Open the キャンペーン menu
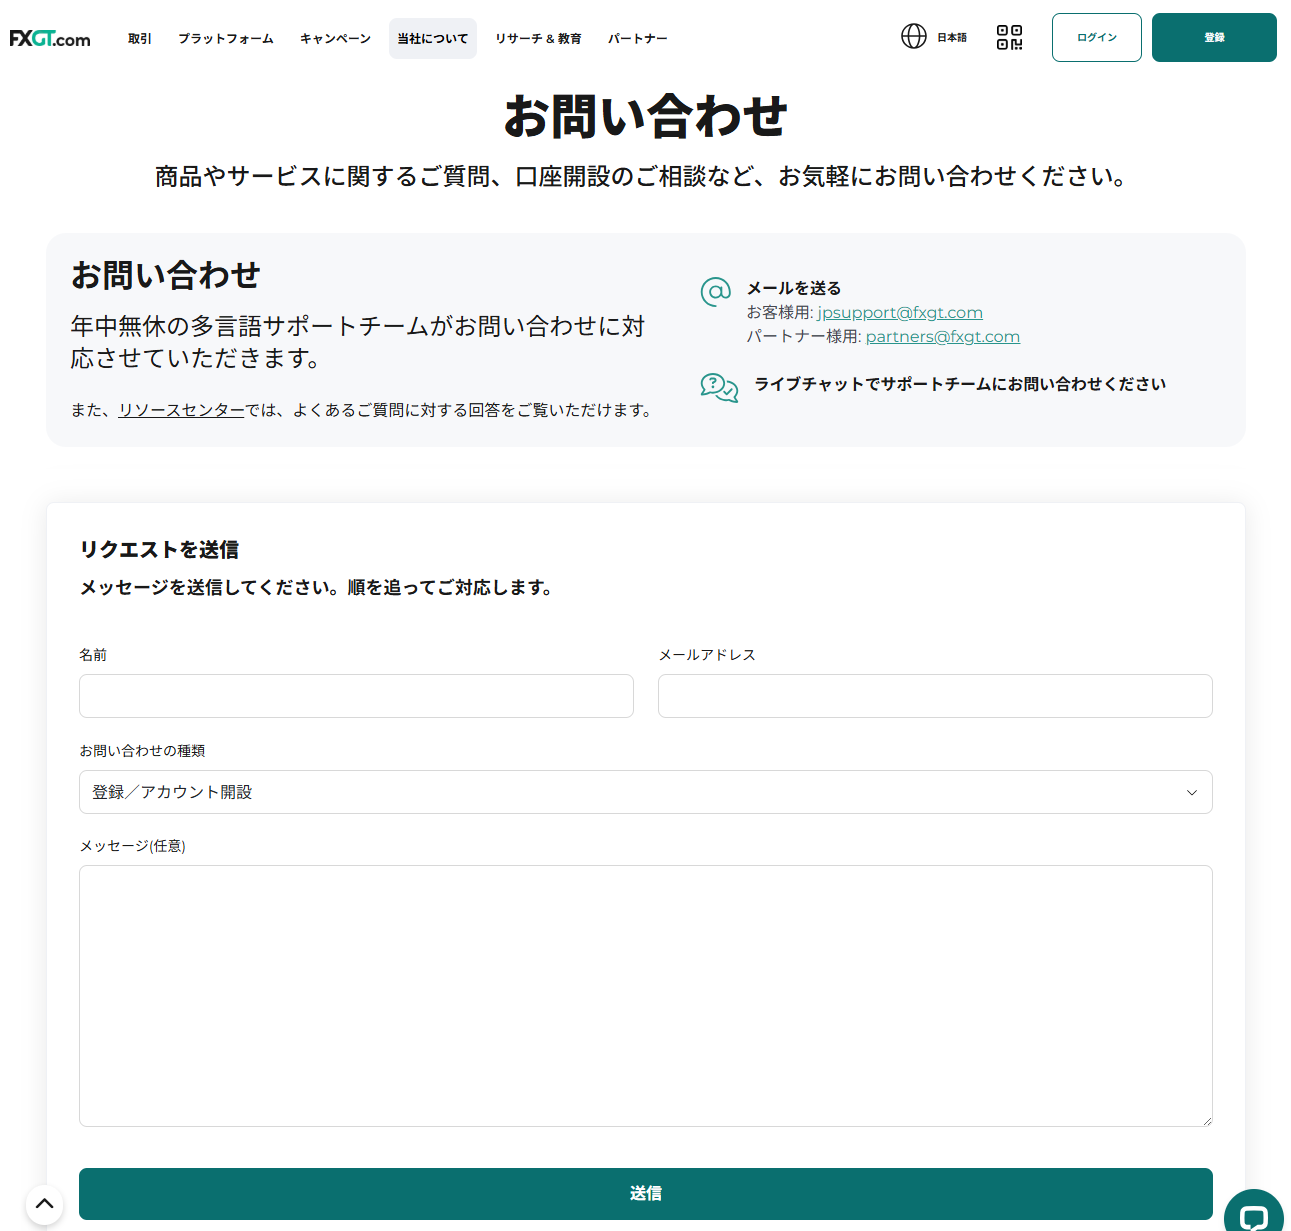This screenshot has height=1231, width=1291. point(335,39)
